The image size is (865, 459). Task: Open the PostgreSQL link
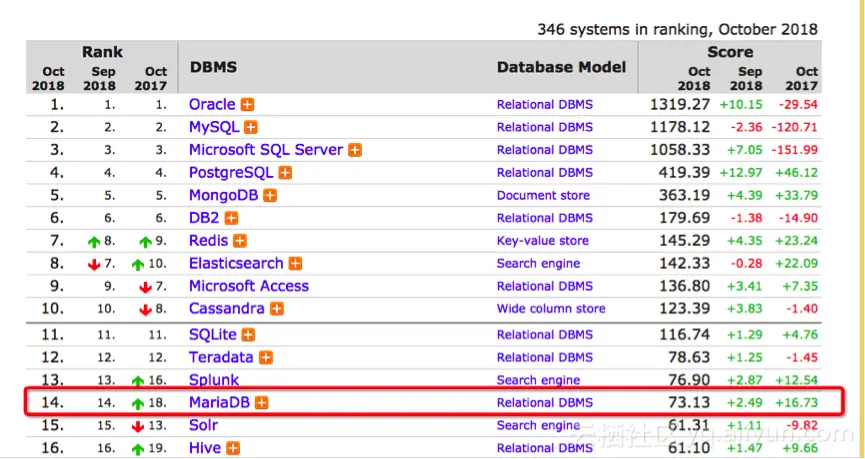pos(231,173)
